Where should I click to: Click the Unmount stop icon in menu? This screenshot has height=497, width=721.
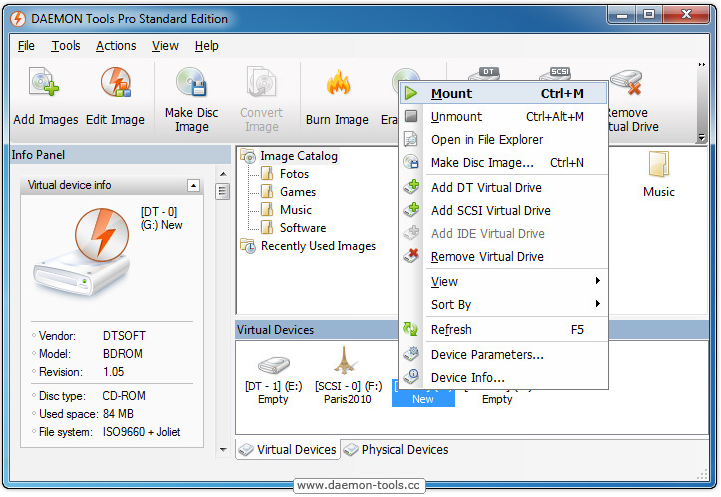coord(411,116)
